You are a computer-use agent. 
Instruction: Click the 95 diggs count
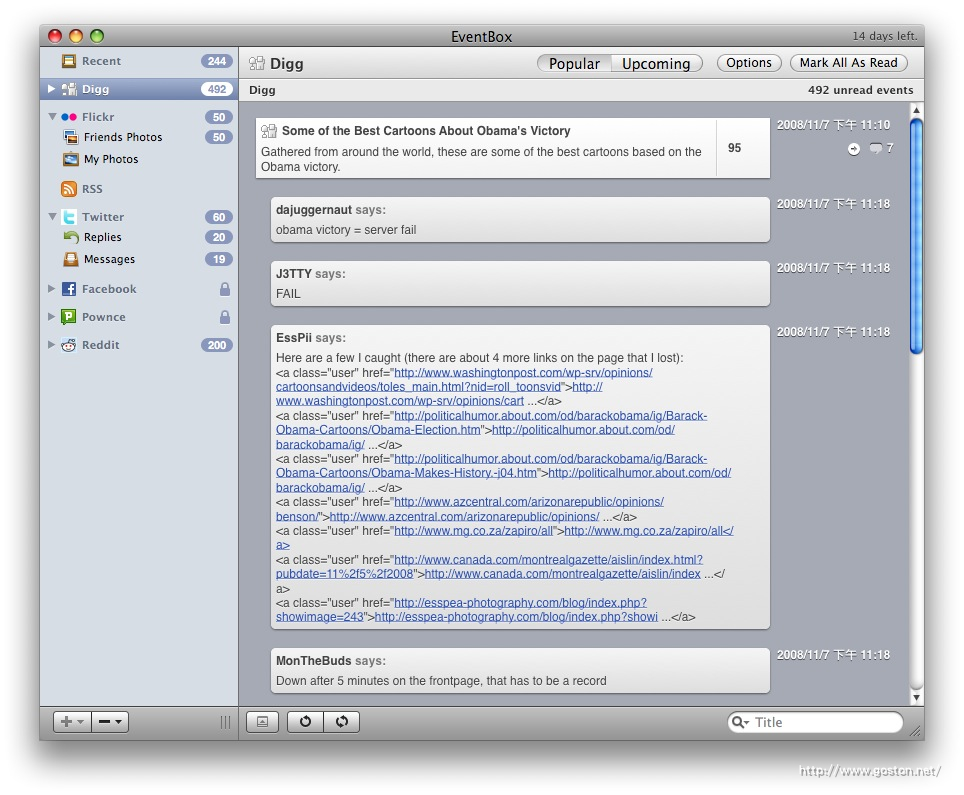(x=735, y=148)
